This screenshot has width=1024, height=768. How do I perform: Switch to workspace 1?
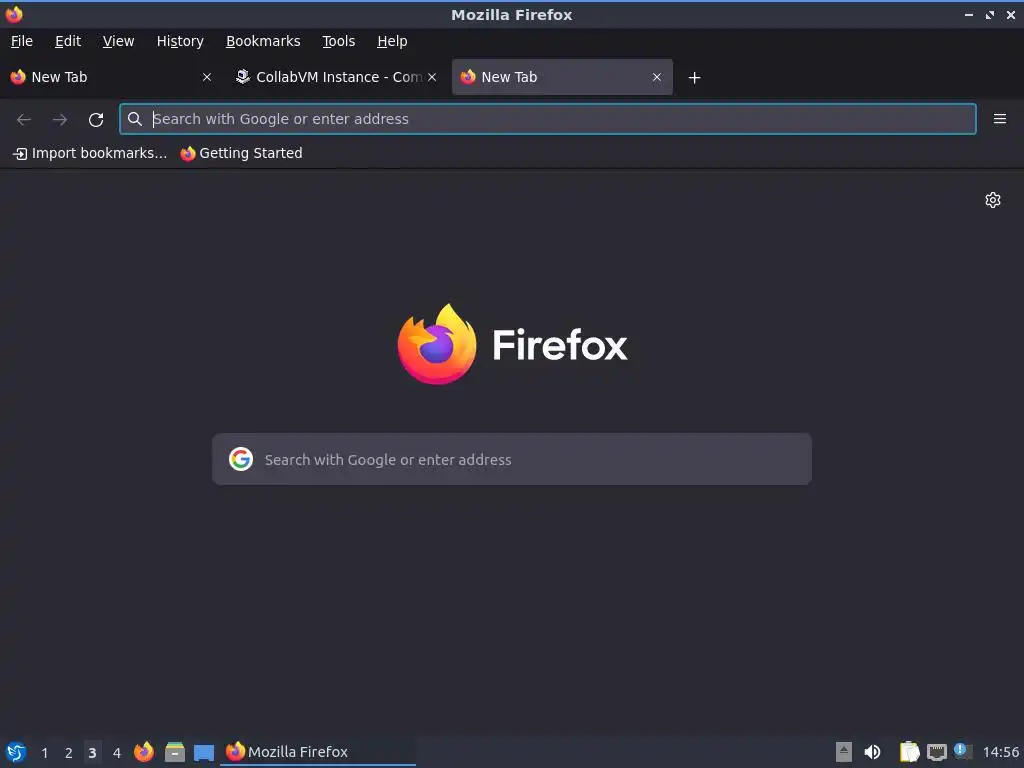pyautogui.click(x=44, y=753)
